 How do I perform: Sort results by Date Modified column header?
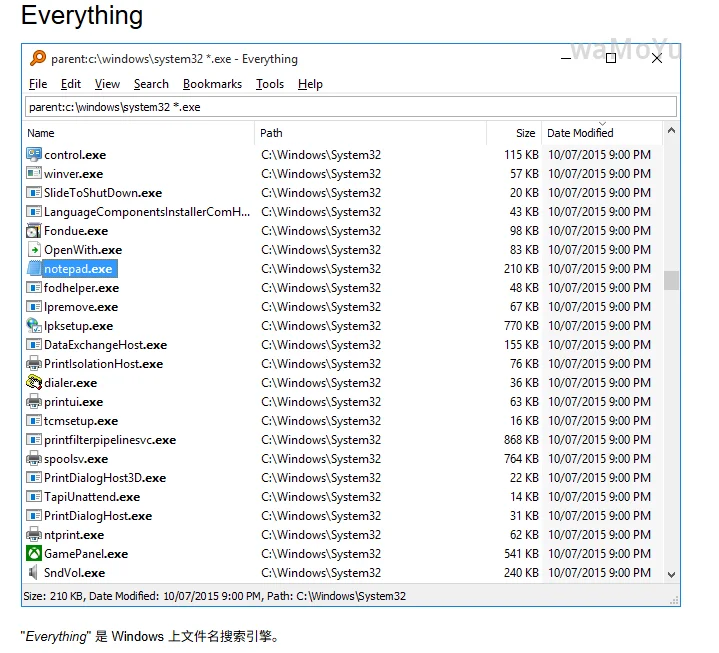point(602,133)
